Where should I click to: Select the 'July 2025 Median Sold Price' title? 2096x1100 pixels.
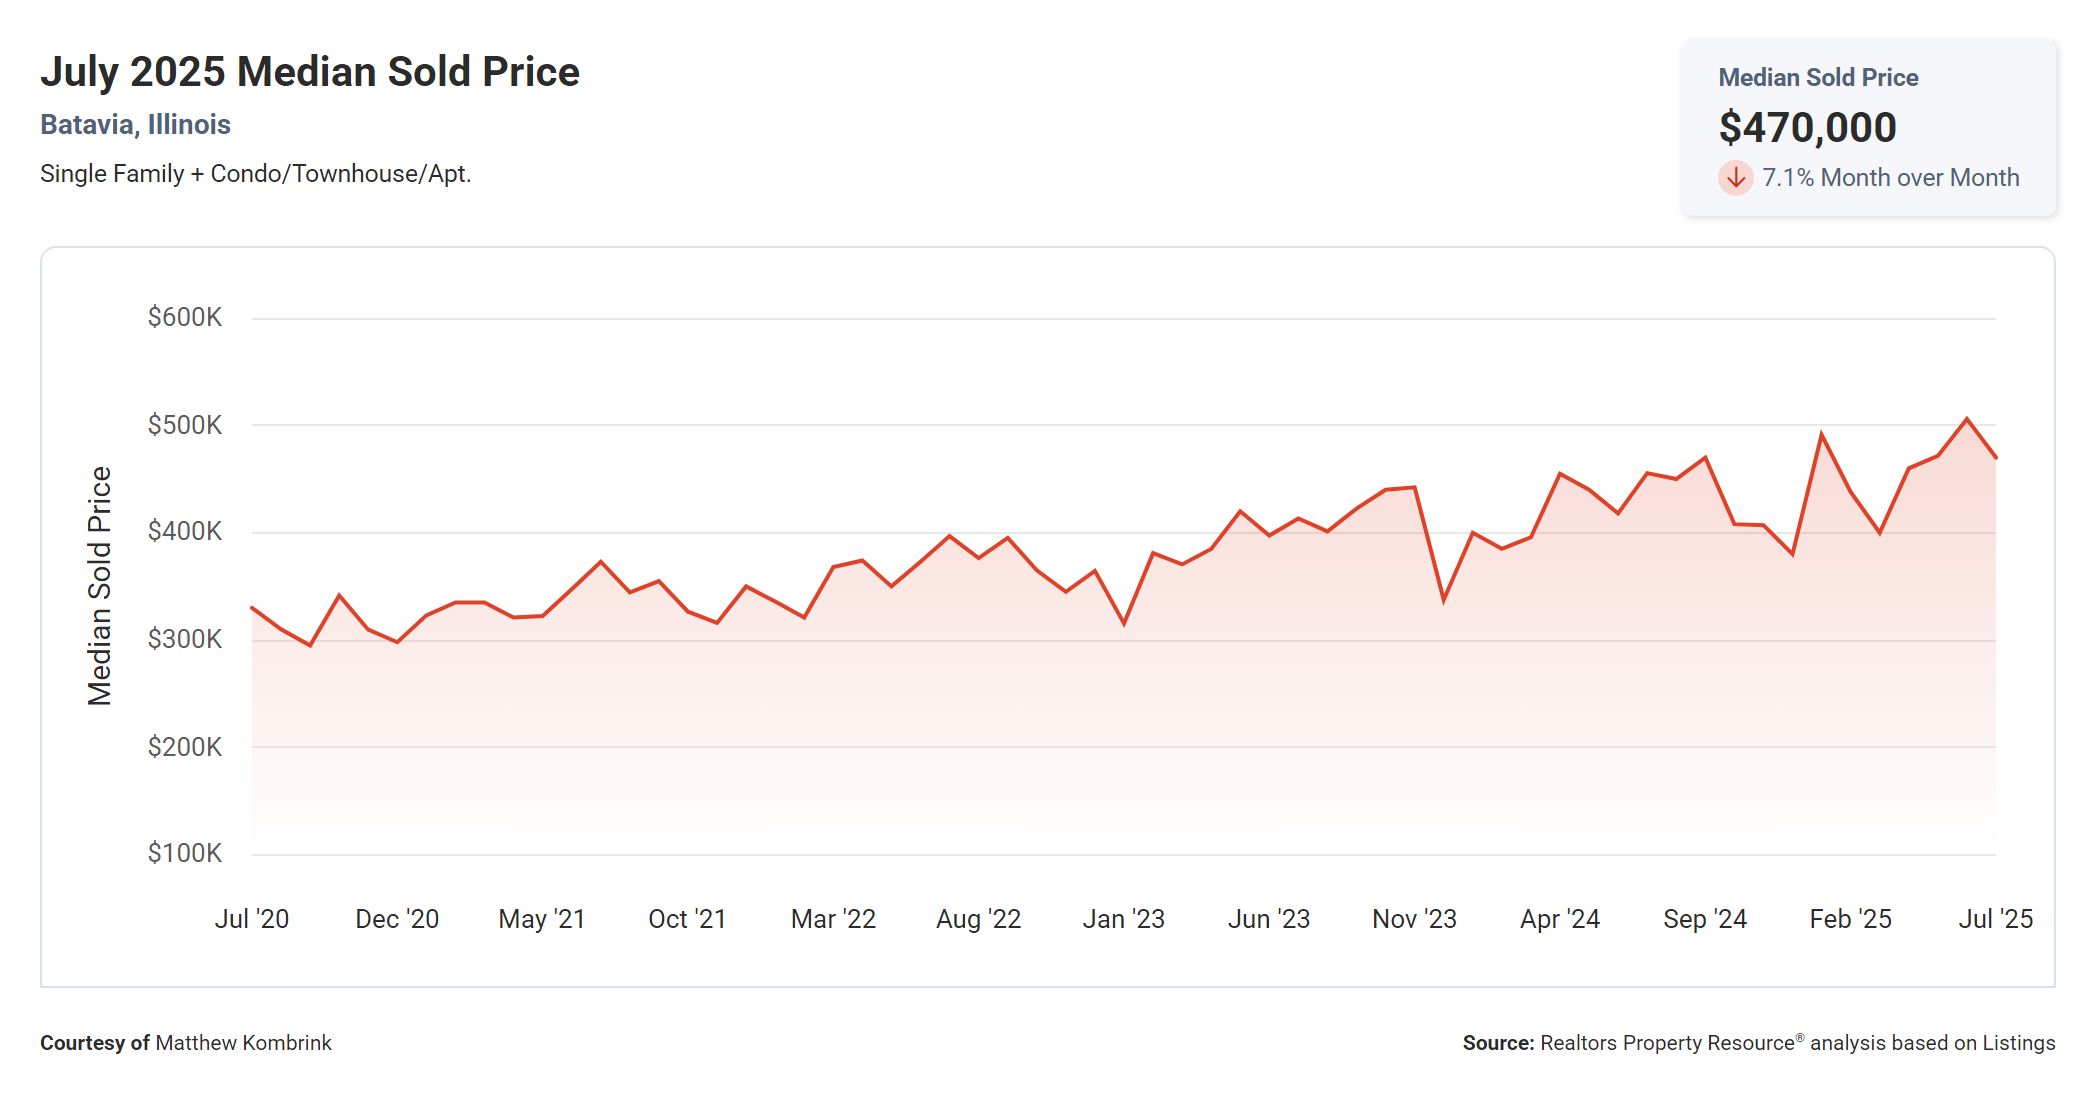[310, 72]
